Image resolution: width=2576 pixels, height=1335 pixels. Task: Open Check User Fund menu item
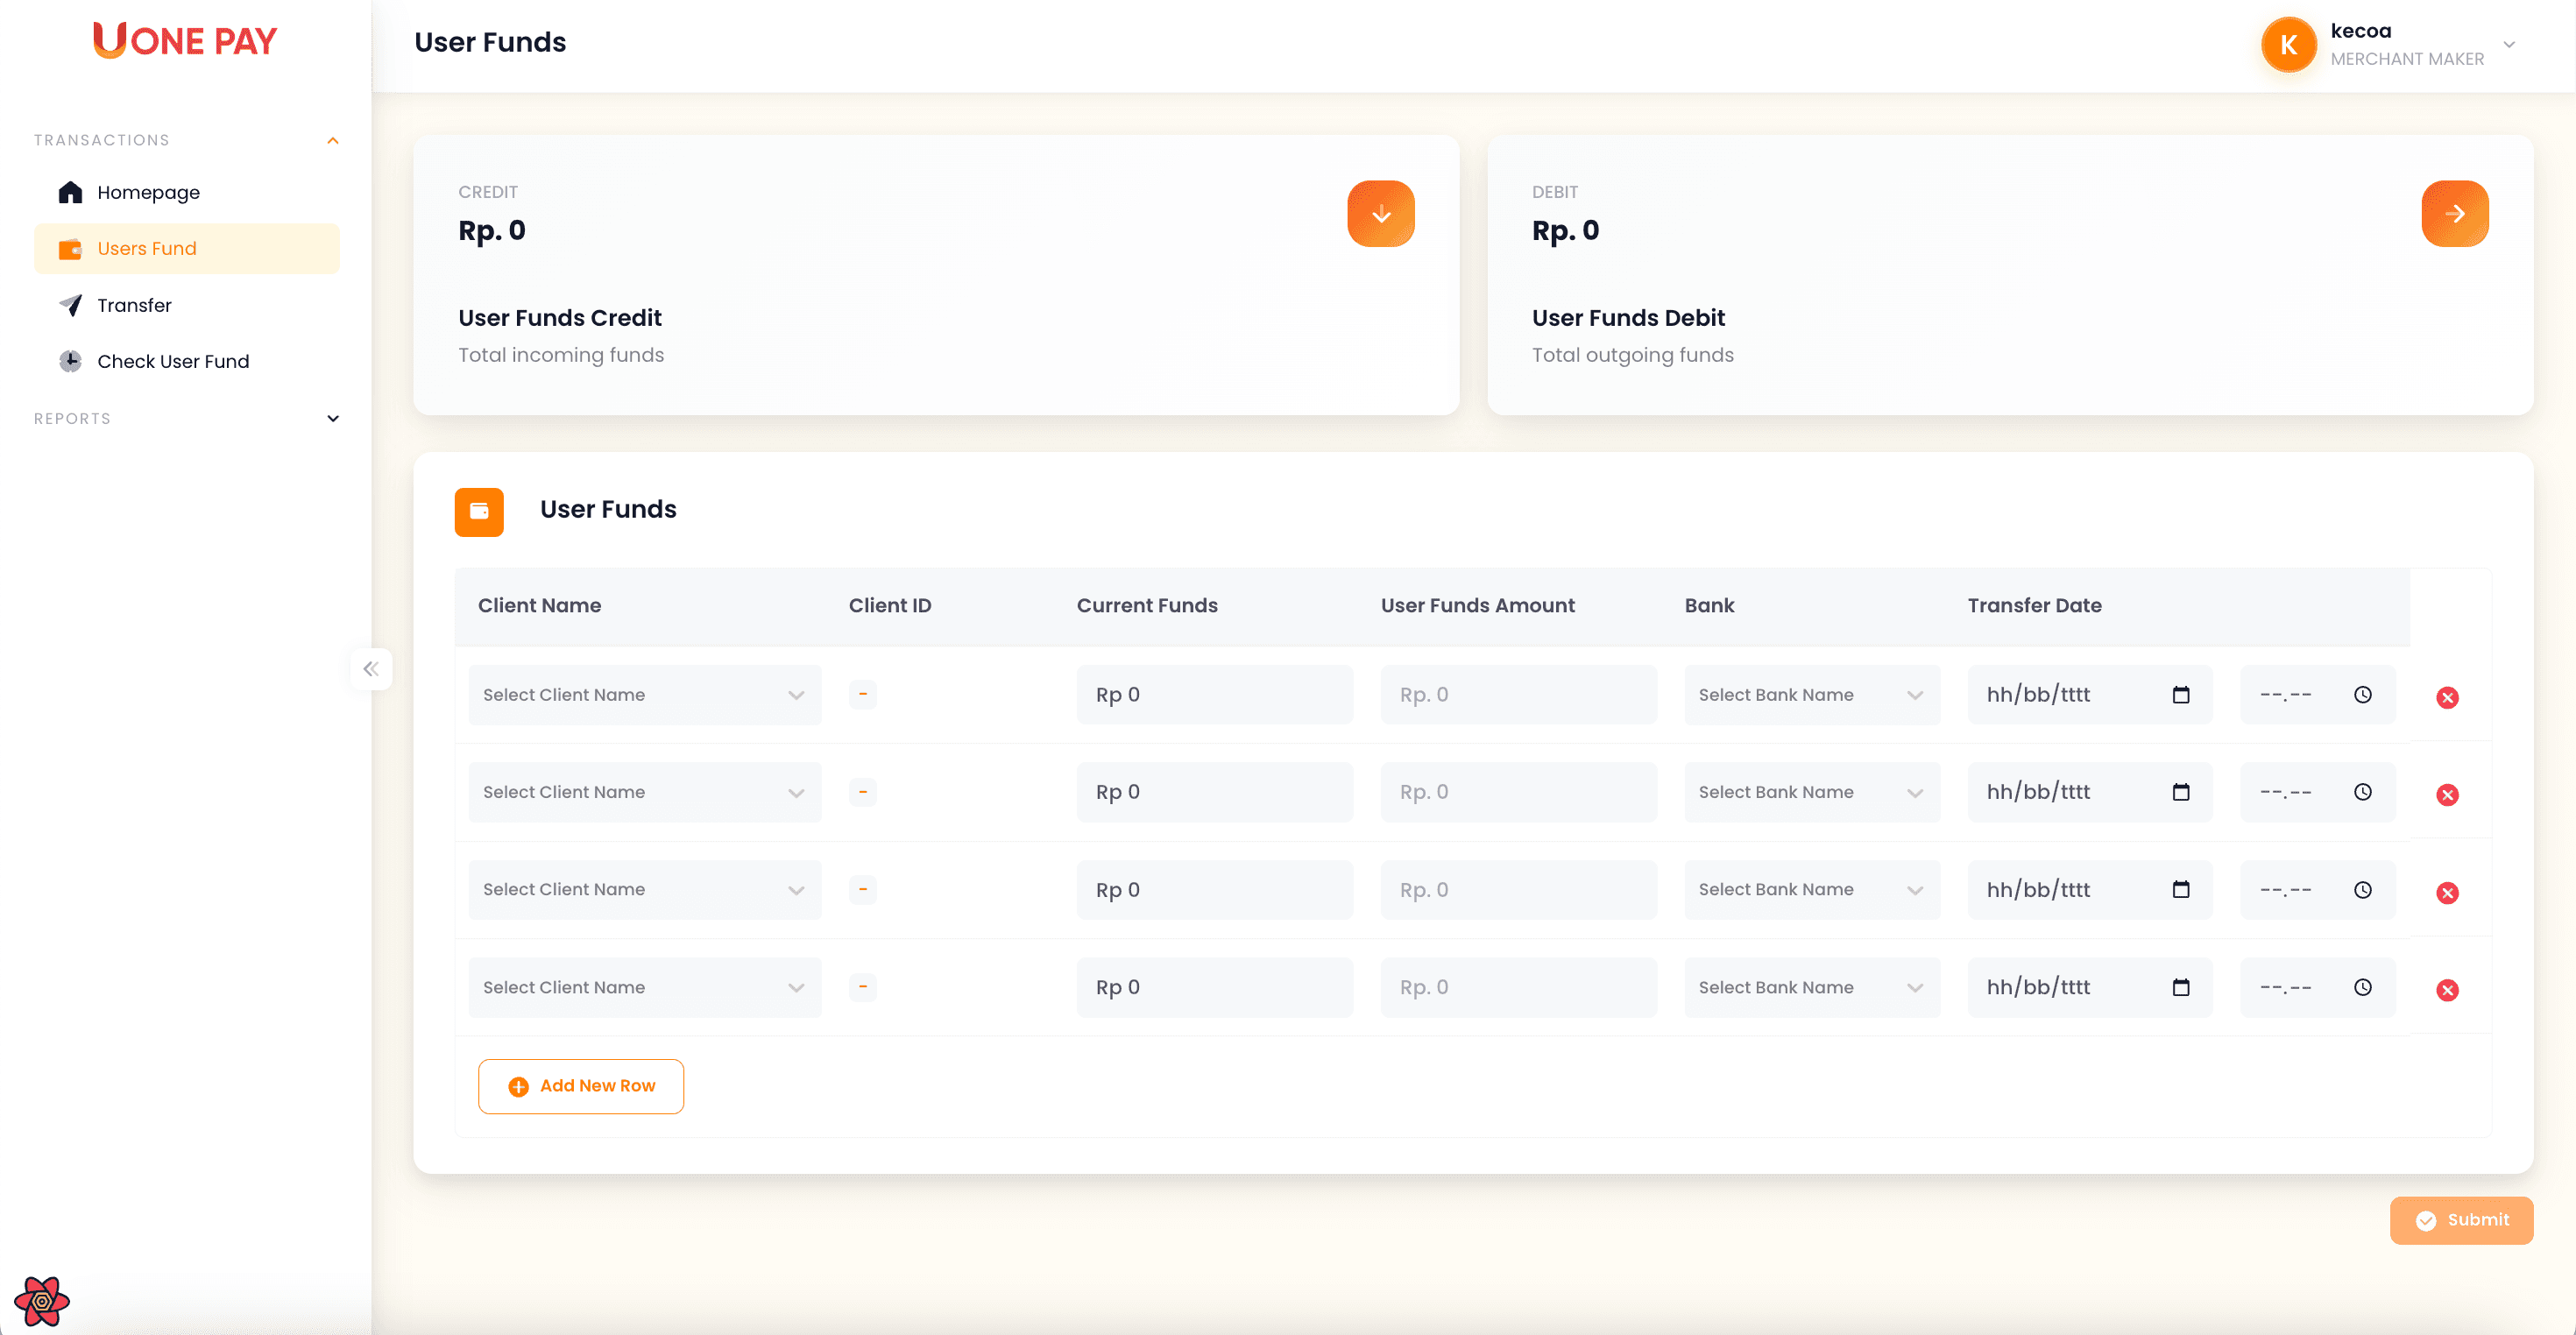[x=173, y=361]
